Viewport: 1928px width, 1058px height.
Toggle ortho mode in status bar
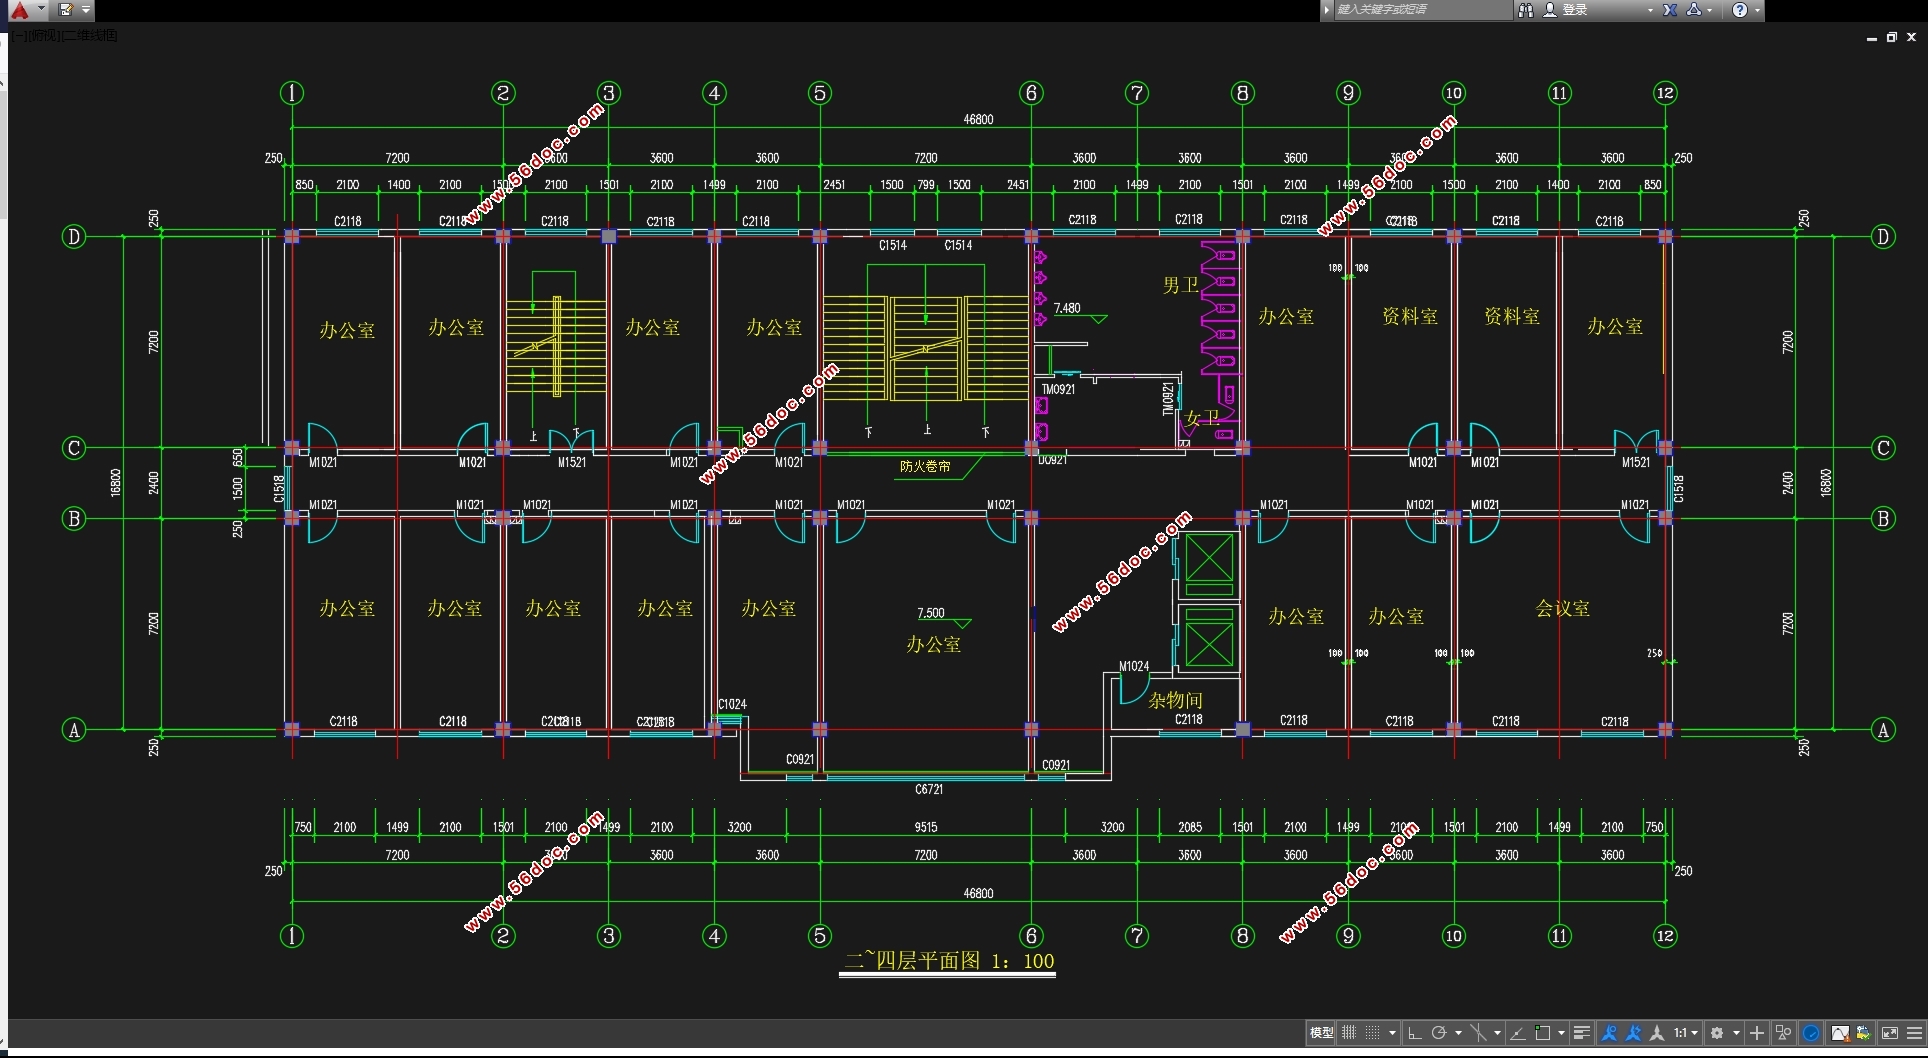point(1414,1033)
